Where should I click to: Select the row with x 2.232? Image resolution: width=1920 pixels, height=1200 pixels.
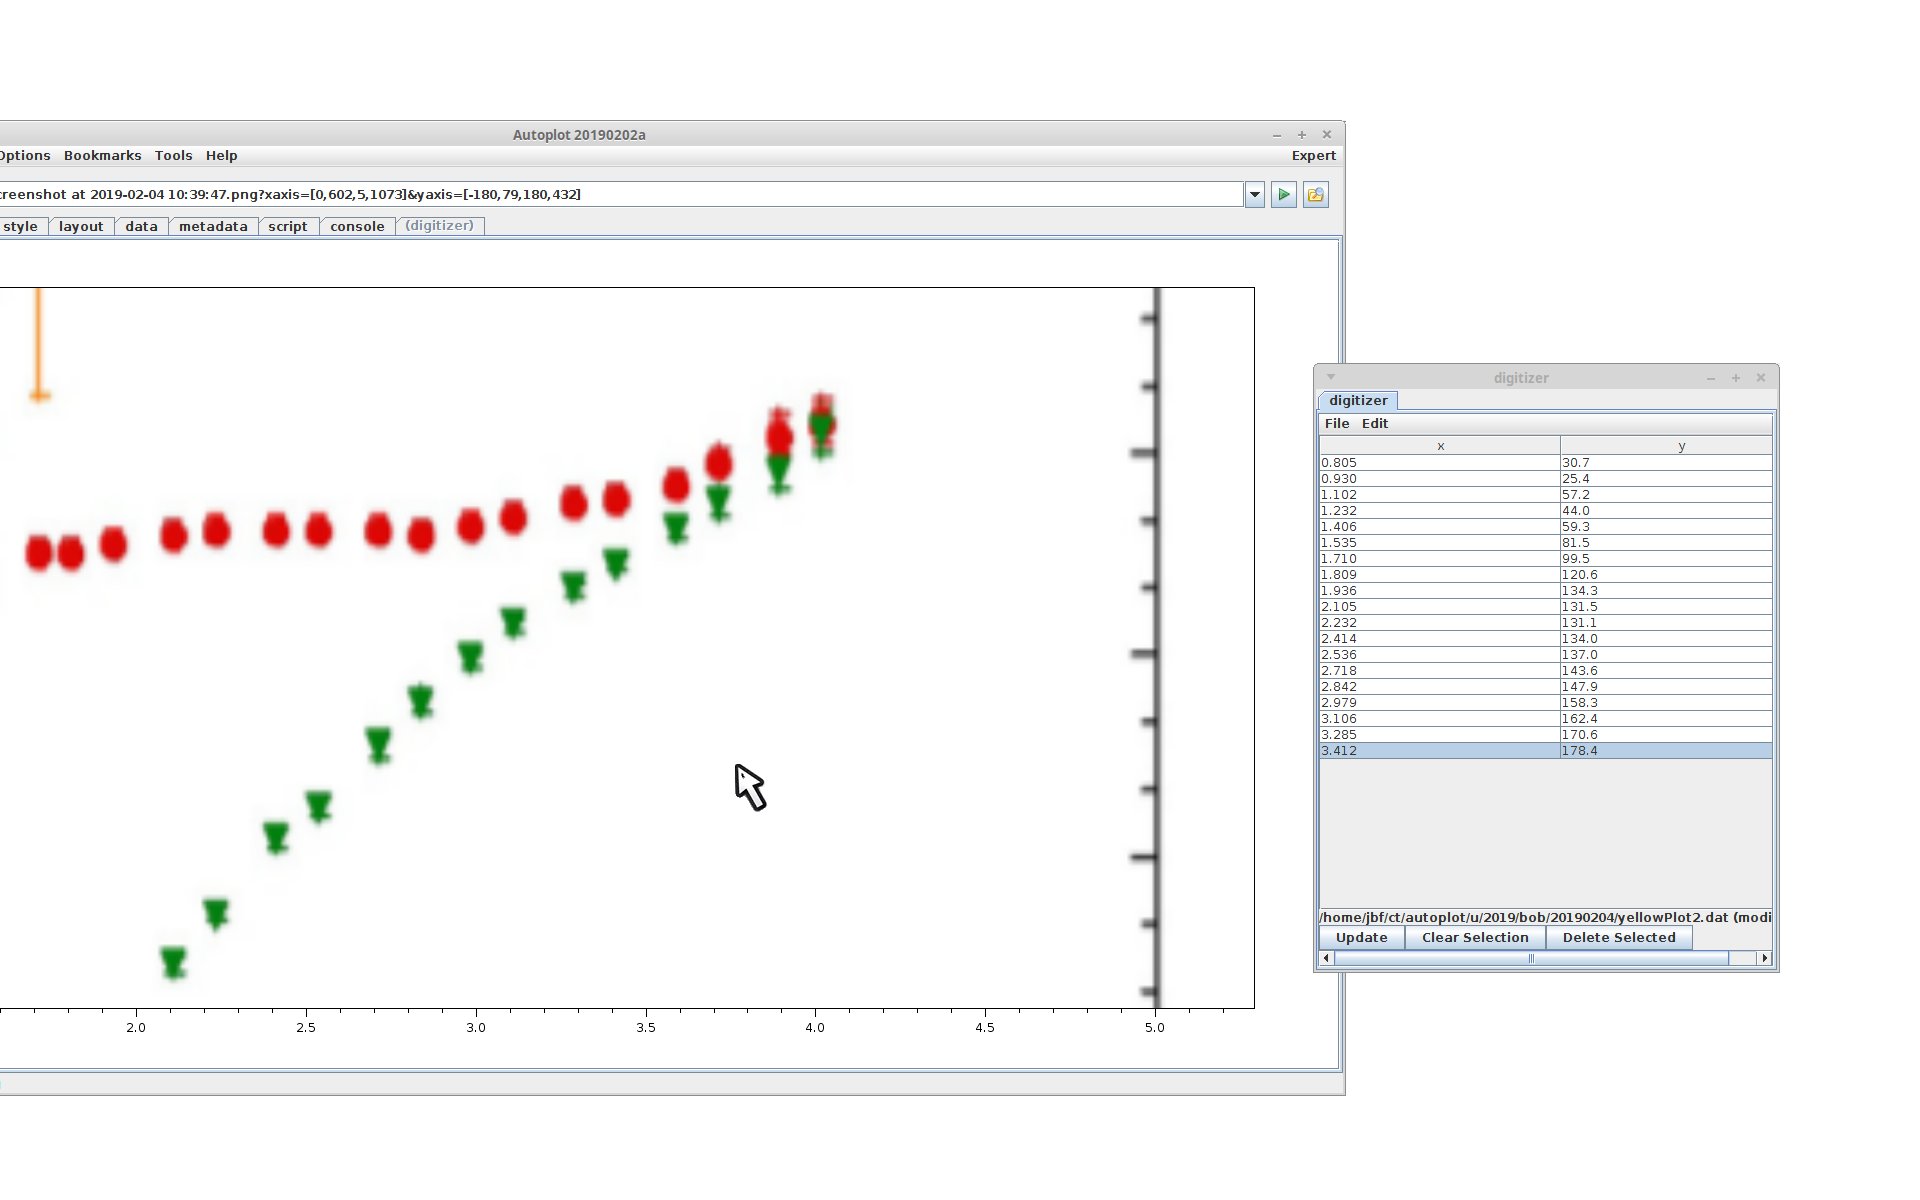tap(1546, 623)
